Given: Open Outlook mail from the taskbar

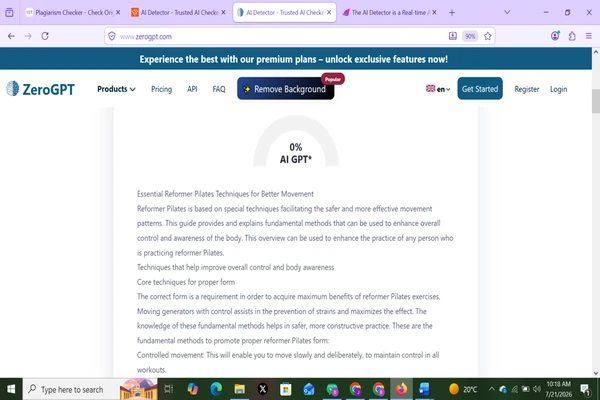Looking at the screenshot, I should tap(309, 389).
